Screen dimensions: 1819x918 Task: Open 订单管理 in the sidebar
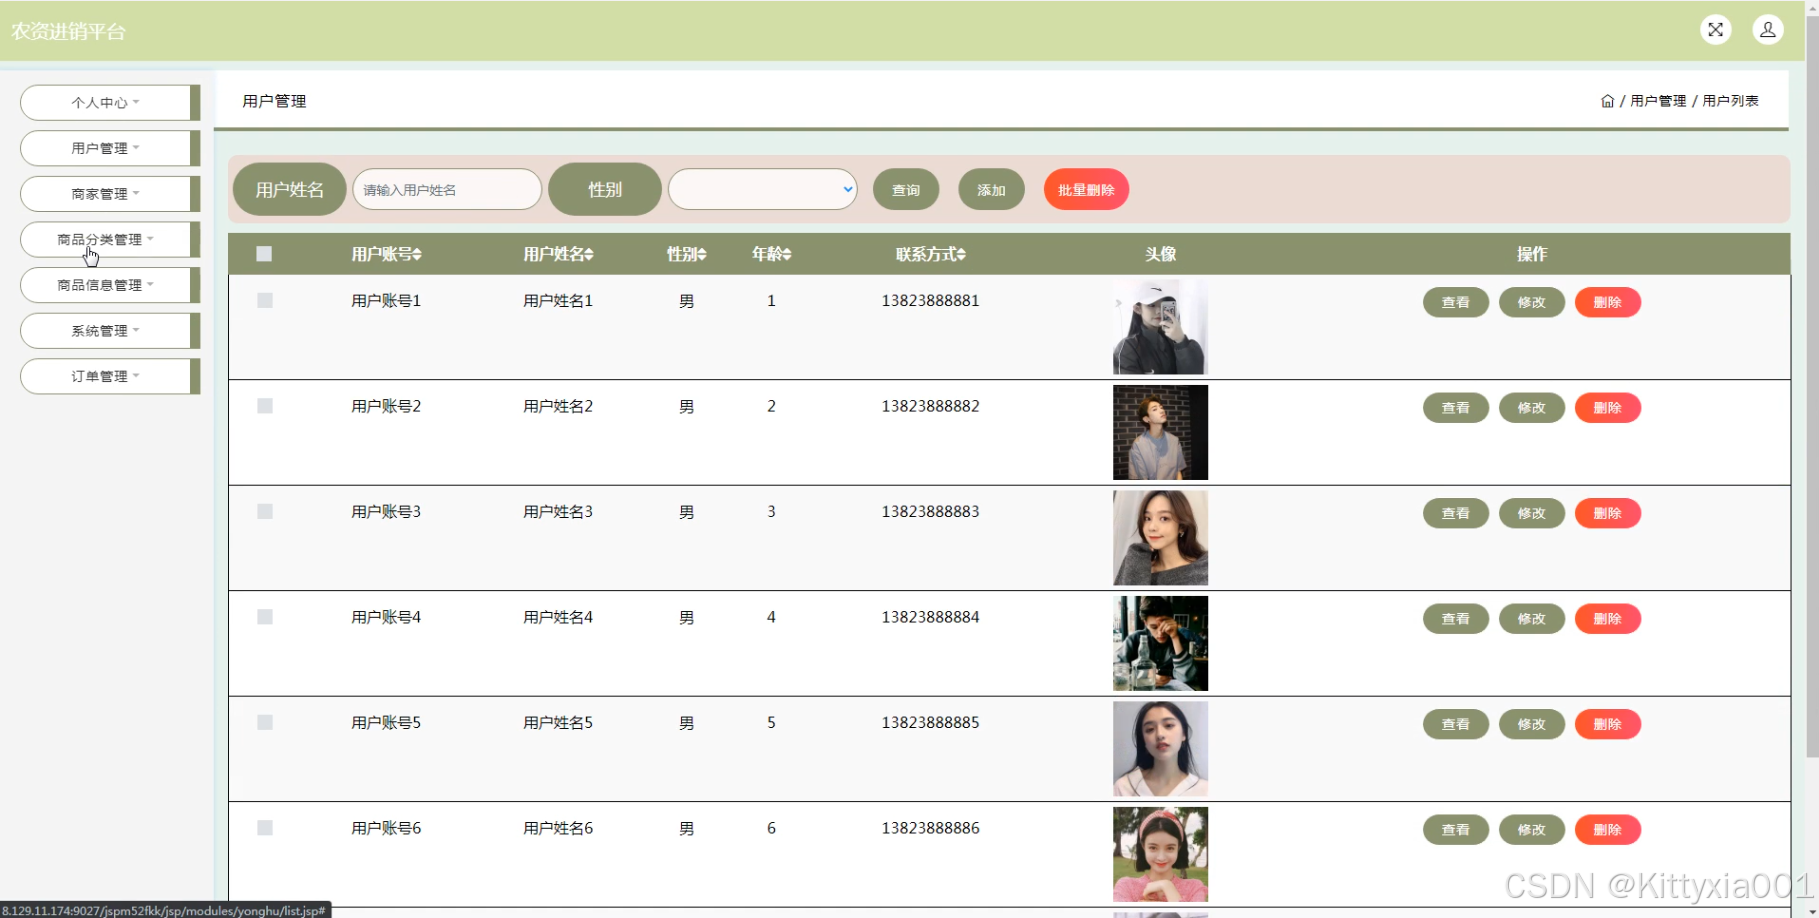[105, 377]
